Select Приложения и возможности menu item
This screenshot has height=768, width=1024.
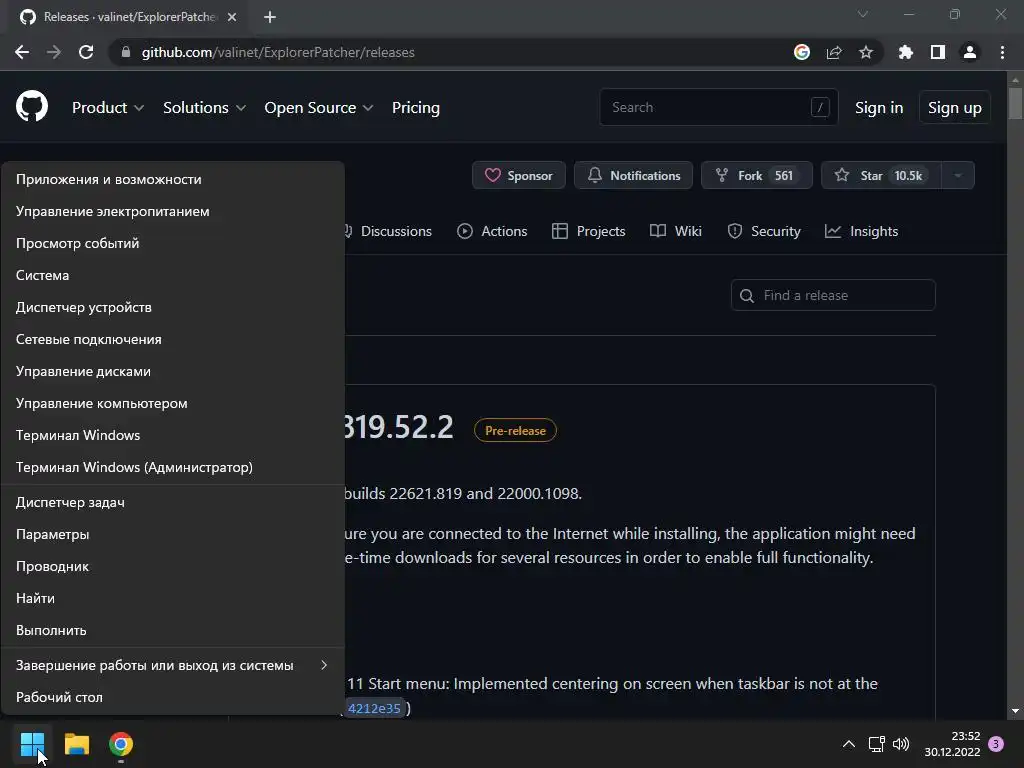(x=172, y=179)
